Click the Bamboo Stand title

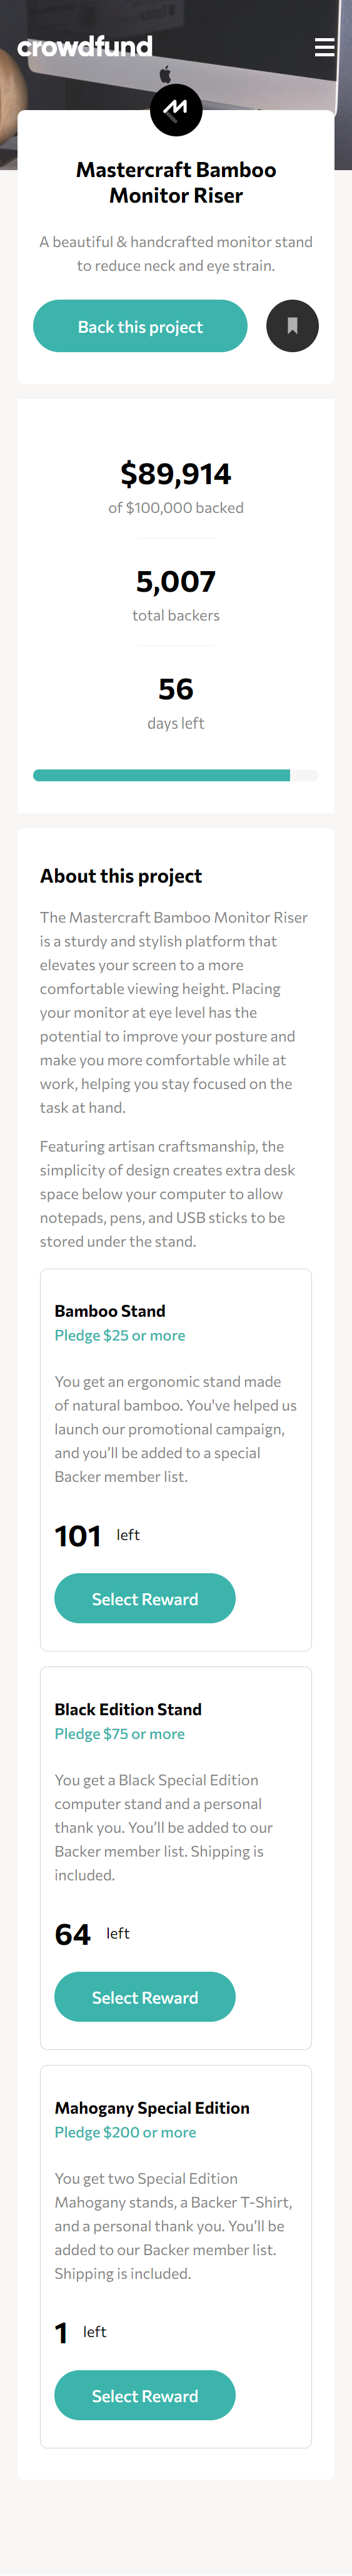(110, 1310)
